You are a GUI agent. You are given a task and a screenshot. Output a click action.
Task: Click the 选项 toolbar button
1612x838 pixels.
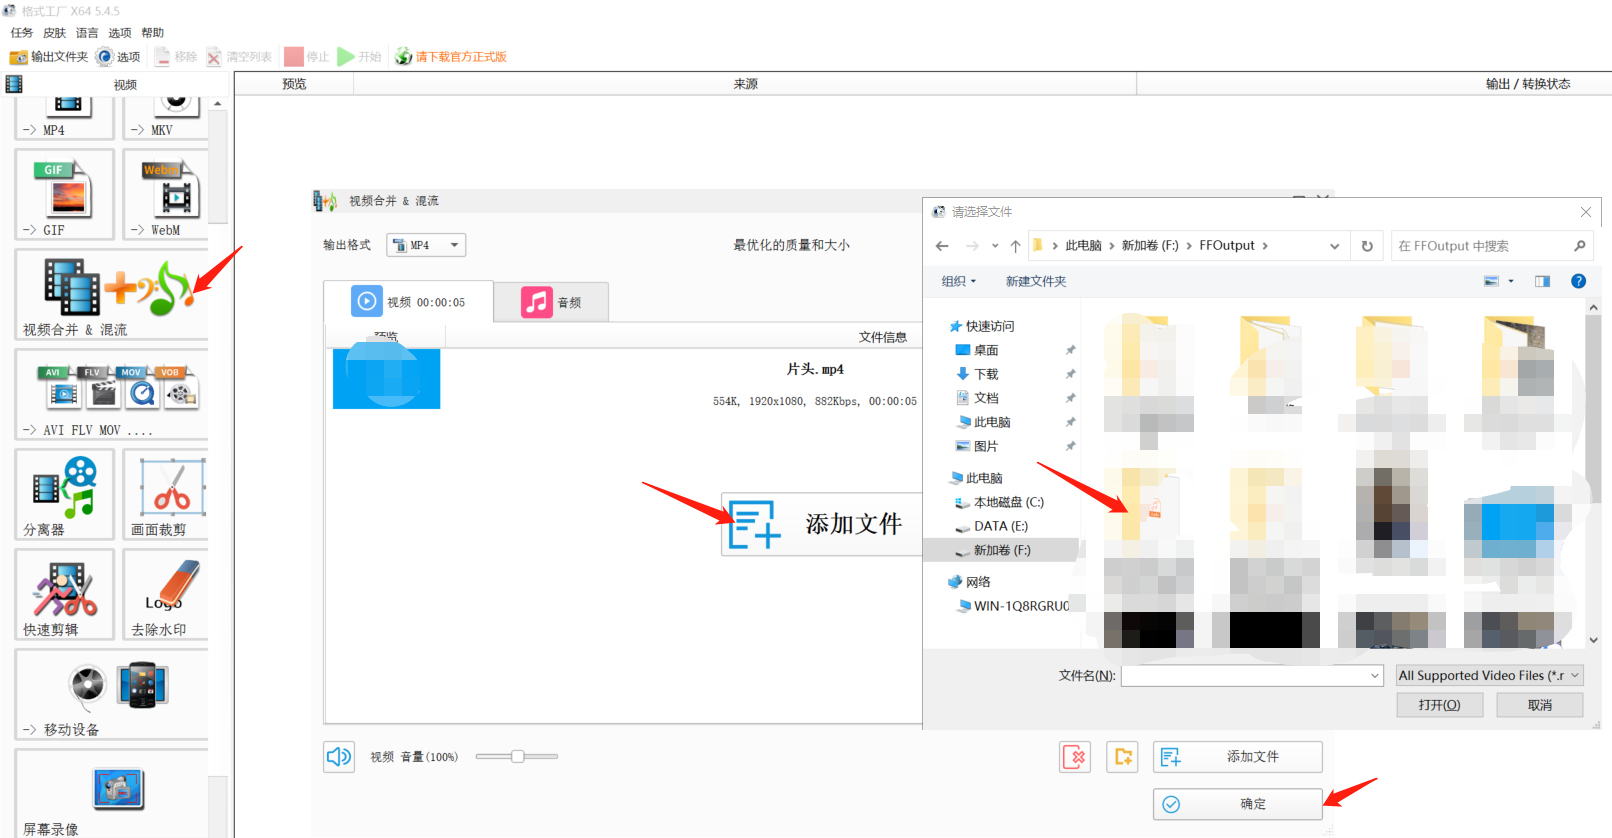coord(118,57)
